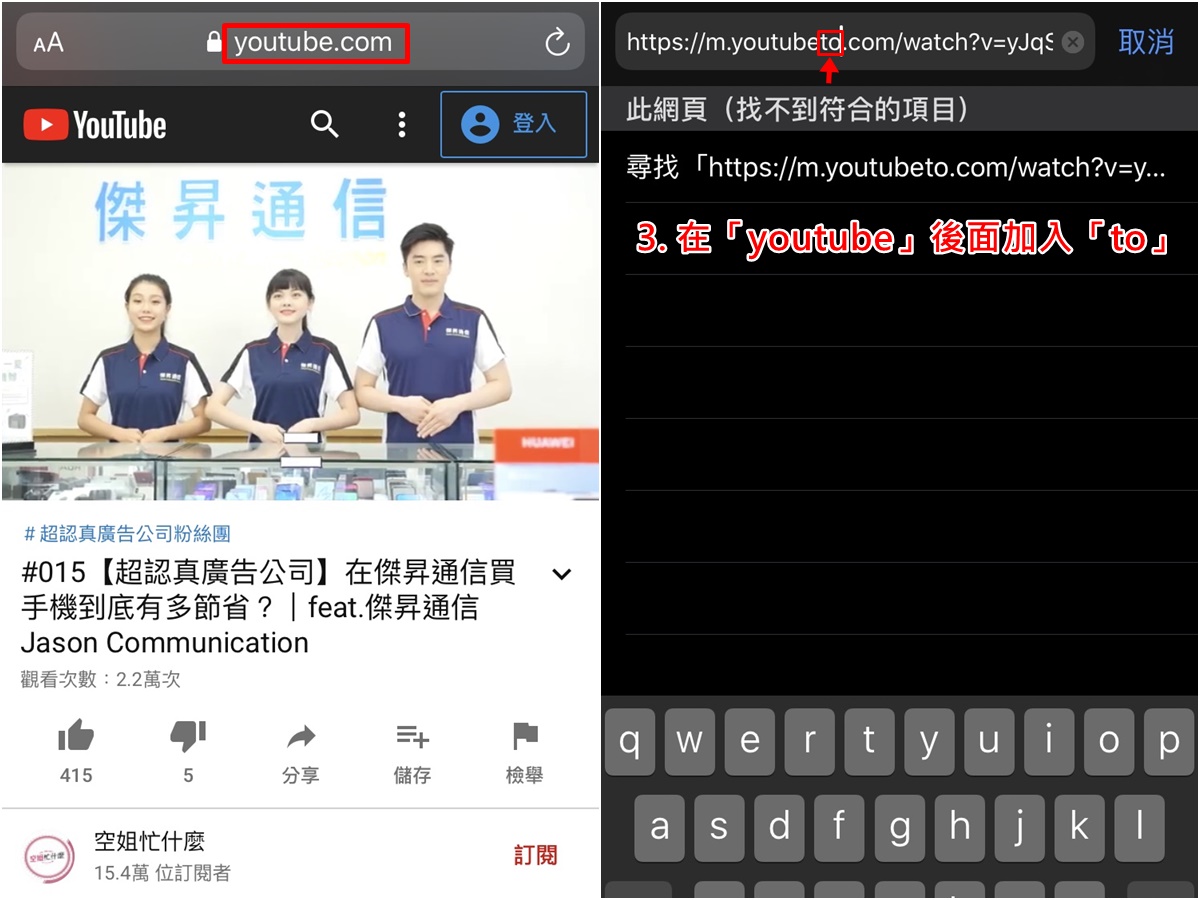This screenshot has height=900, width=1200.
Task: Sign in with the 登入 button
Action: [x=513, y=124]
